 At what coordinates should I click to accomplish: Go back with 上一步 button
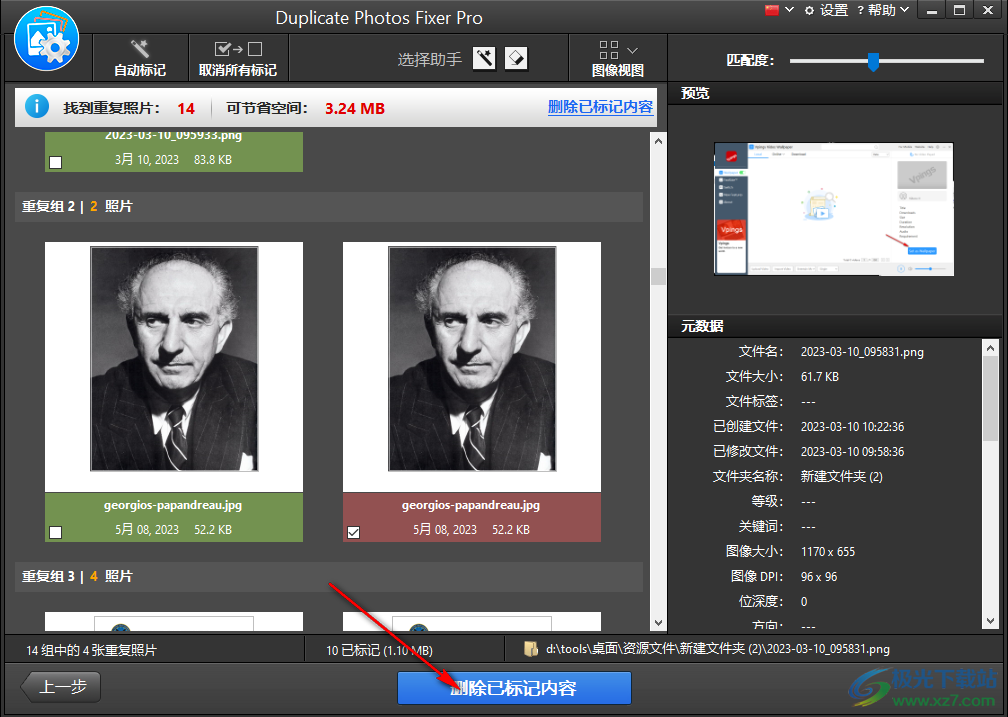click(x=62, y=687)
